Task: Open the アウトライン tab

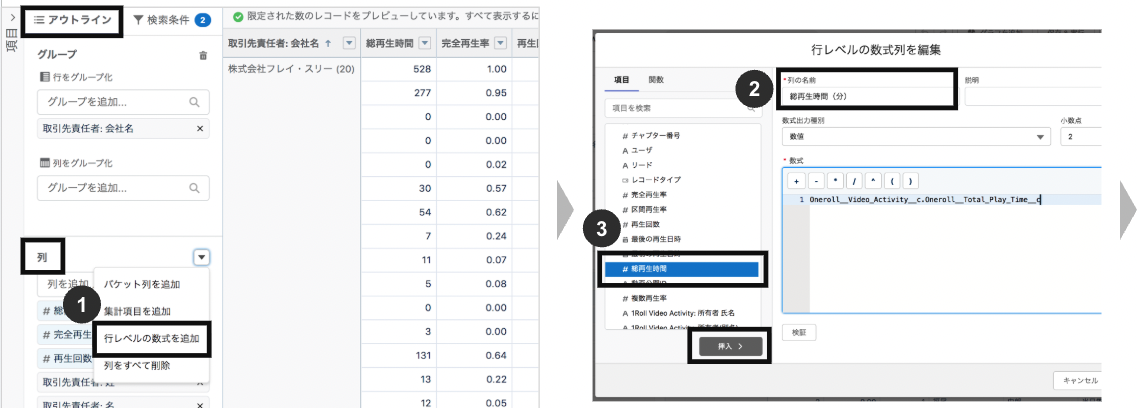Action: [x=71, y=20]
